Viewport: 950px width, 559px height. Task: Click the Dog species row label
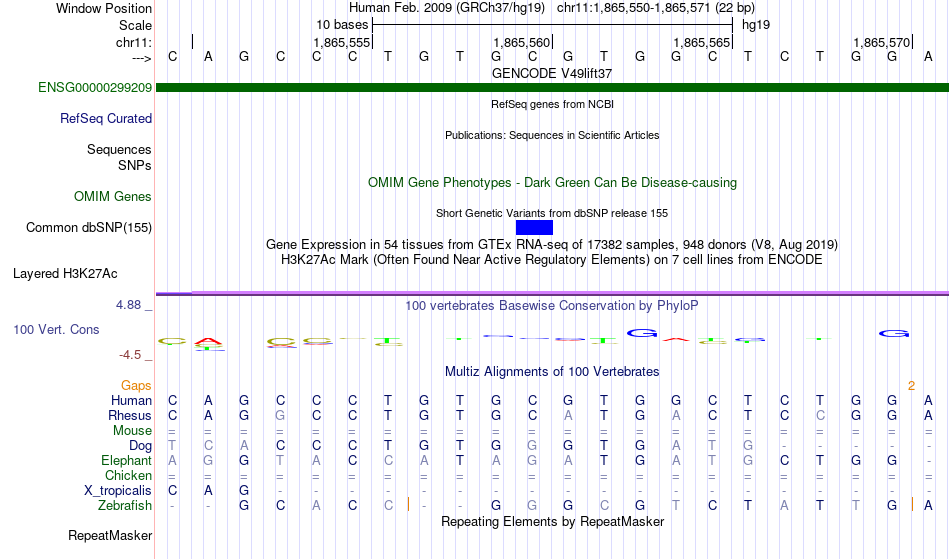click(140, 446)
